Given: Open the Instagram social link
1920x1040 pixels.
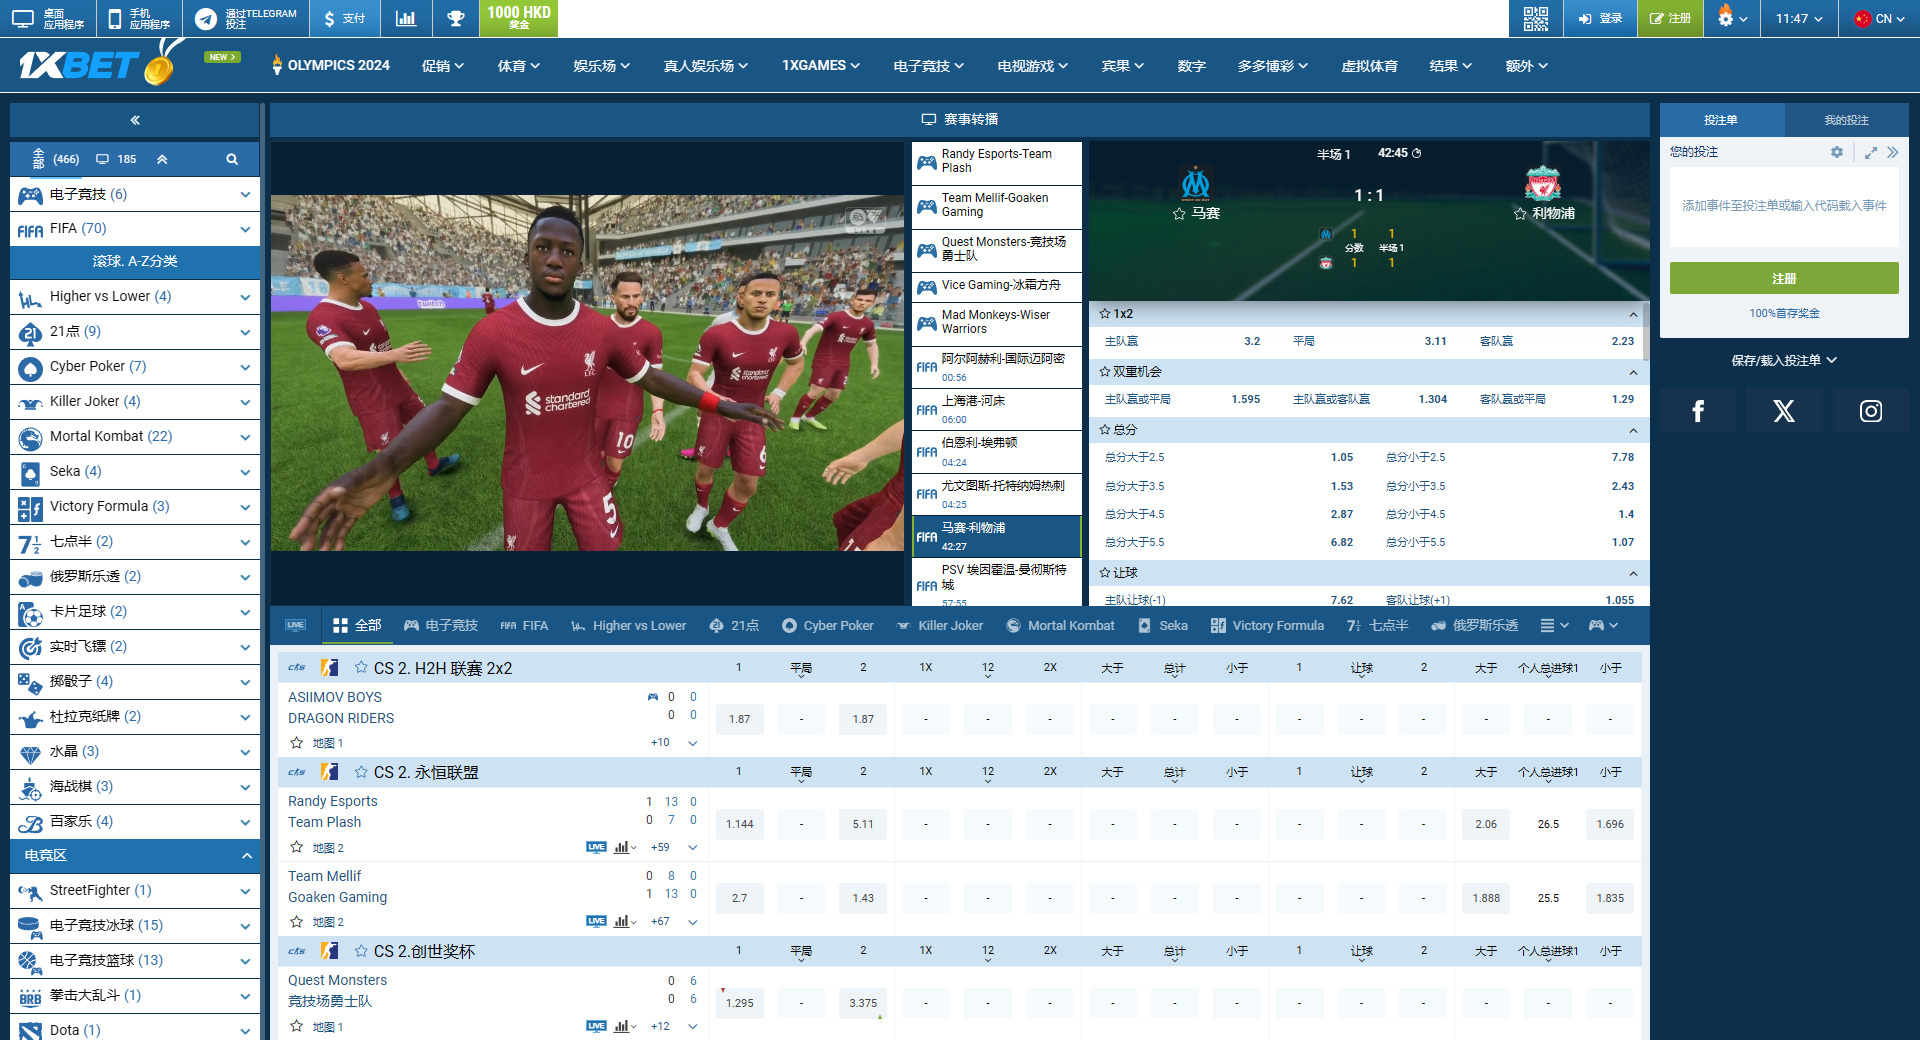Looking at the screenshot, I should [1870, 411].
